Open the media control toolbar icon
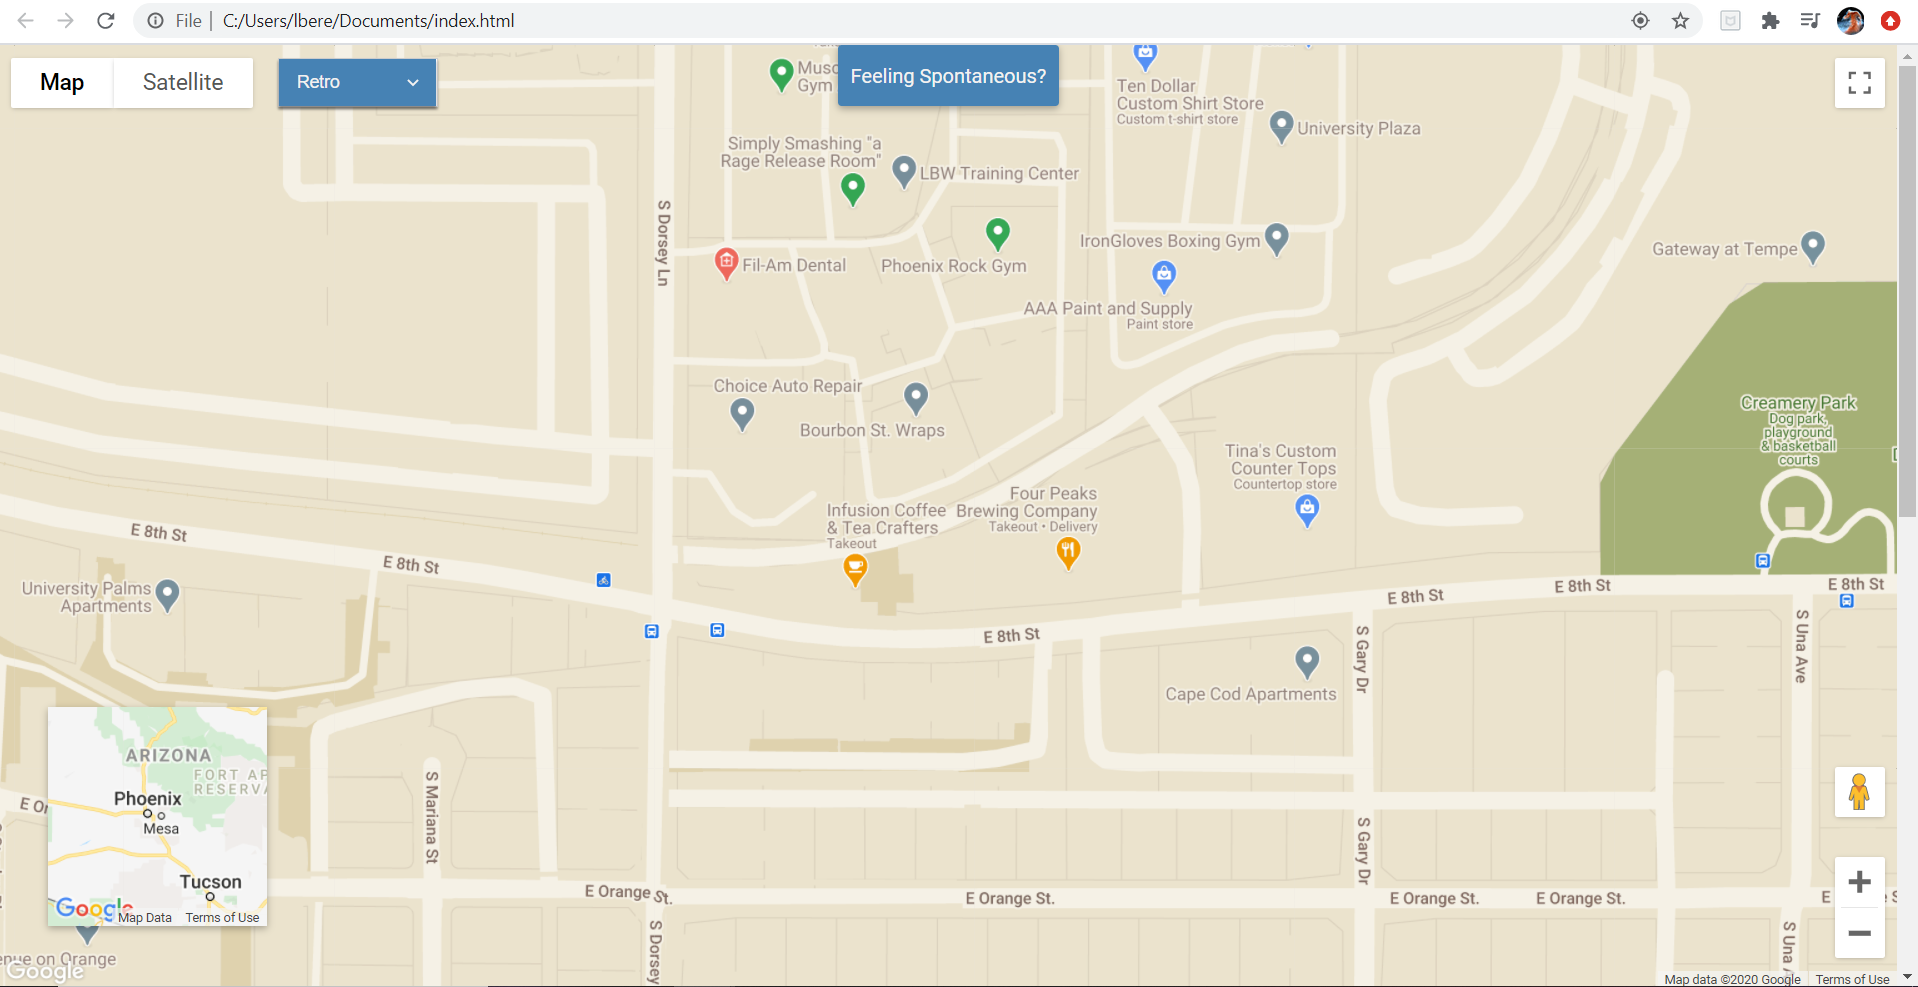 [1810, 21]
